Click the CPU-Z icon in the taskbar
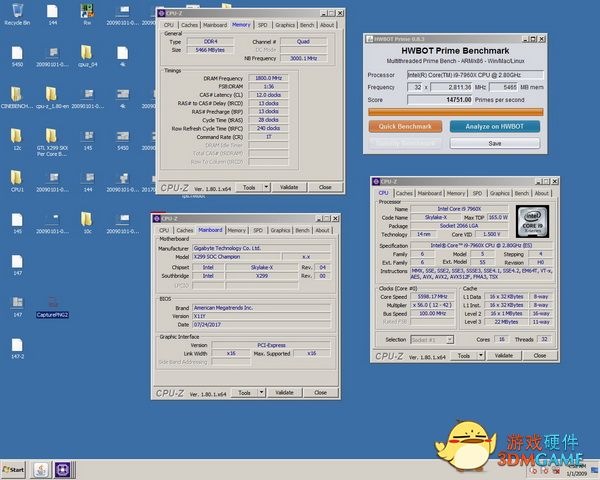This screenshot has height=480, width=600. click(61, 469)
